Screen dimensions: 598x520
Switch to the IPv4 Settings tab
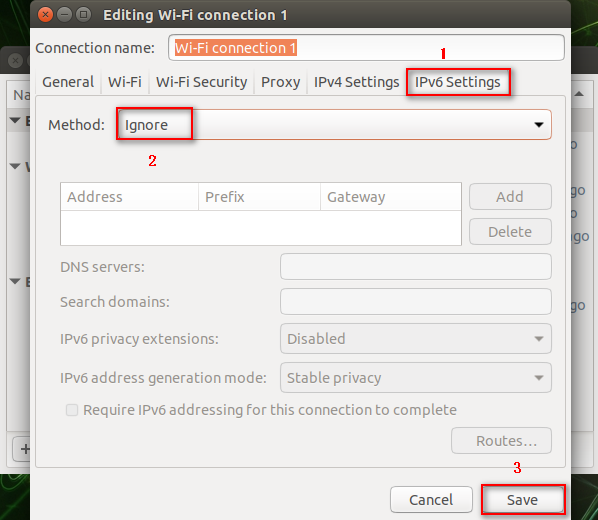tap(356, 82)
